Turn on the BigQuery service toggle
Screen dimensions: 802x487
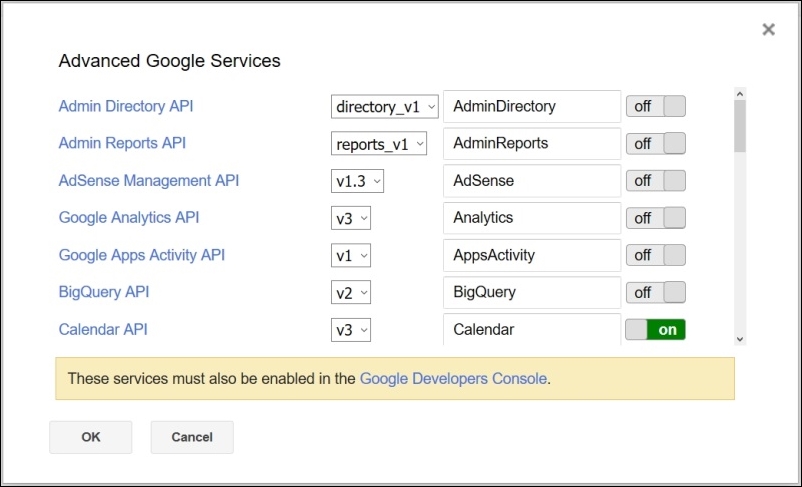tap(656, 292)
